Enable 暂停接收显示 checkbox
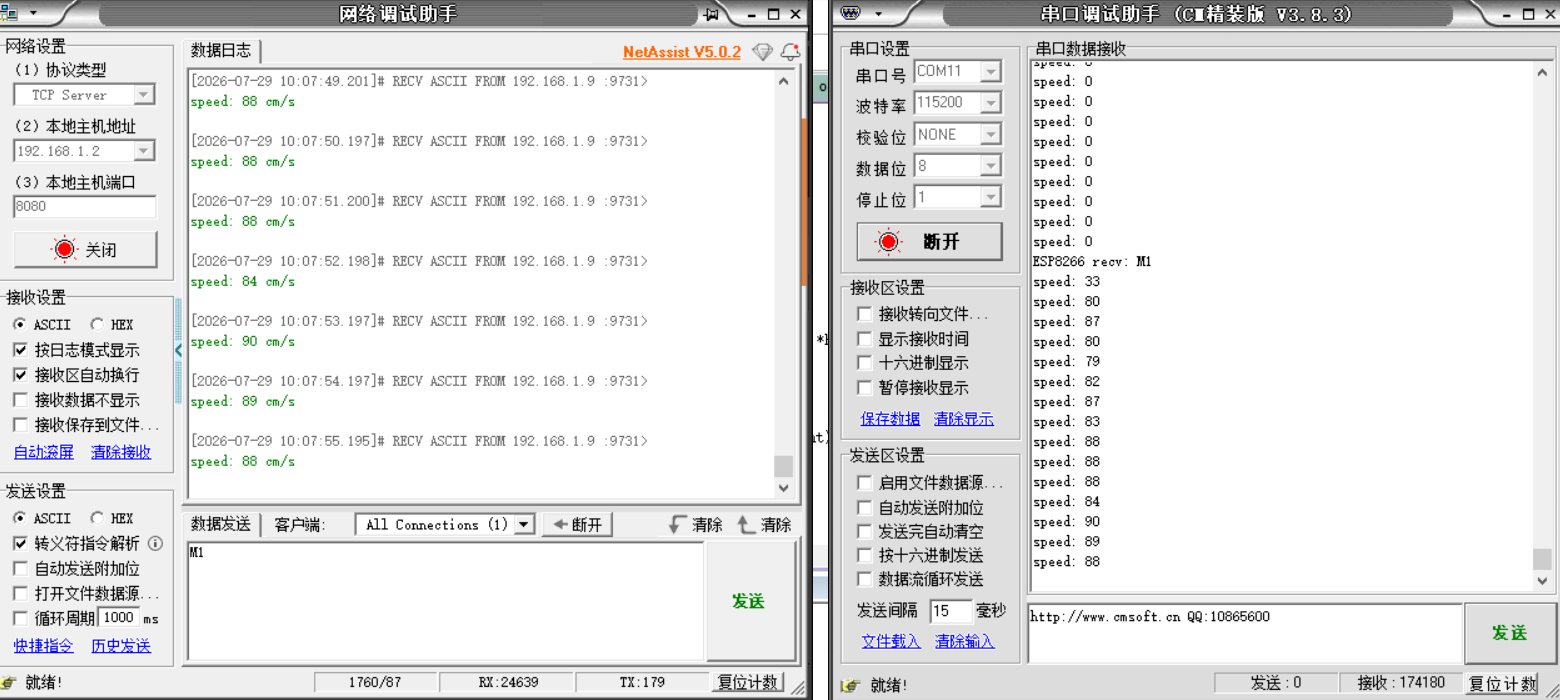This screenshot has height=700, width=1560. click(865, 388)
